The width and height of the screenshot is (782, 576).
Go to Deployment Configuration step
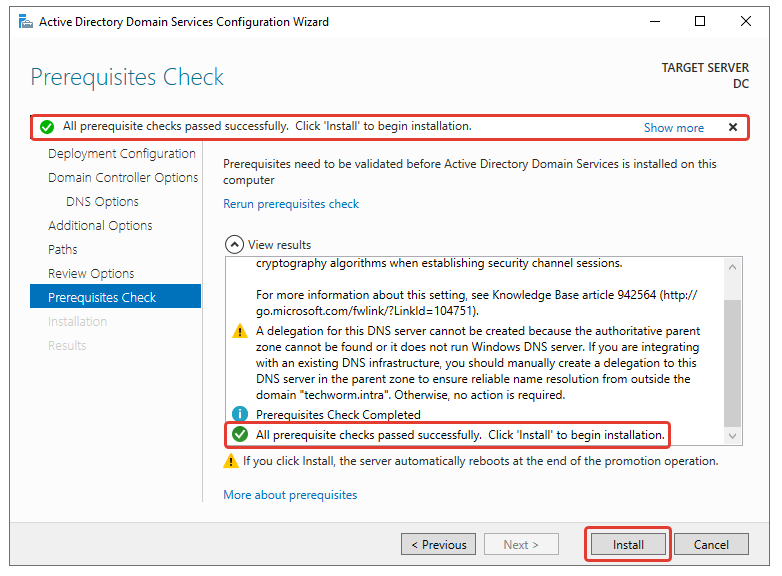pyautogui.click(x=121, y=154)
